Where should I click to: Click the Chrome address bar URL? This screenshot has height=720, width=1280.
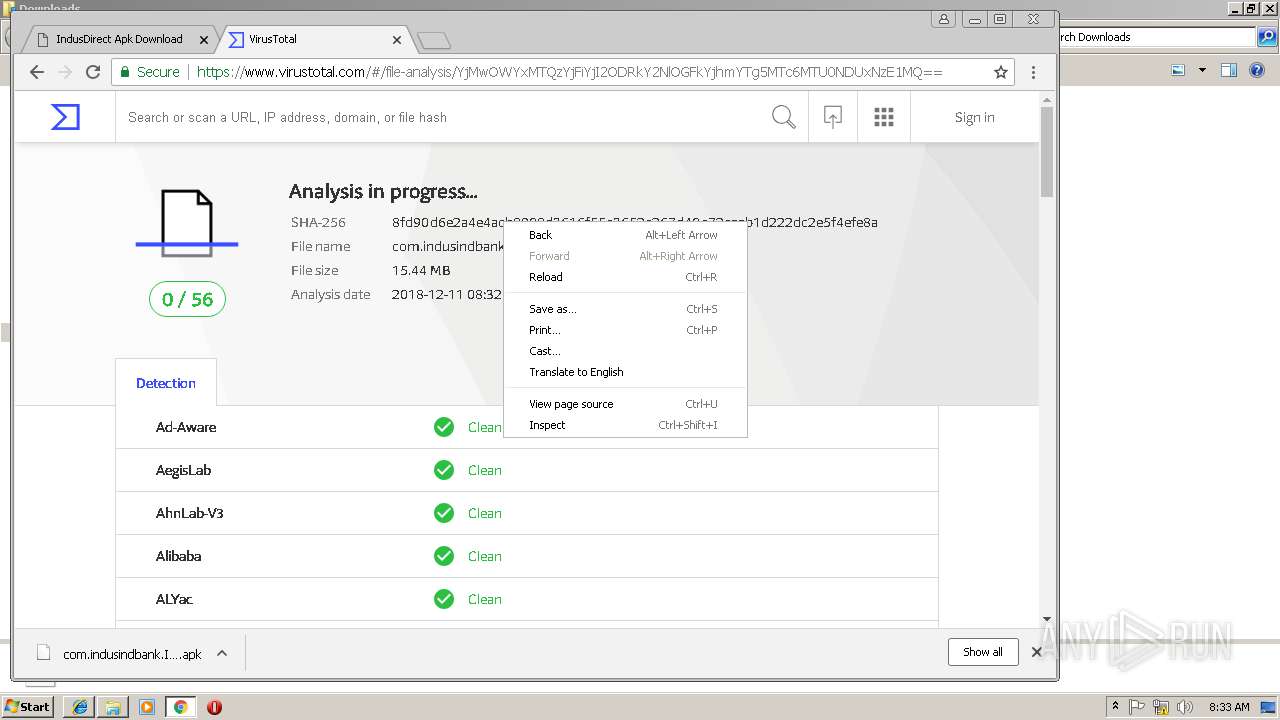pos(570,72)
